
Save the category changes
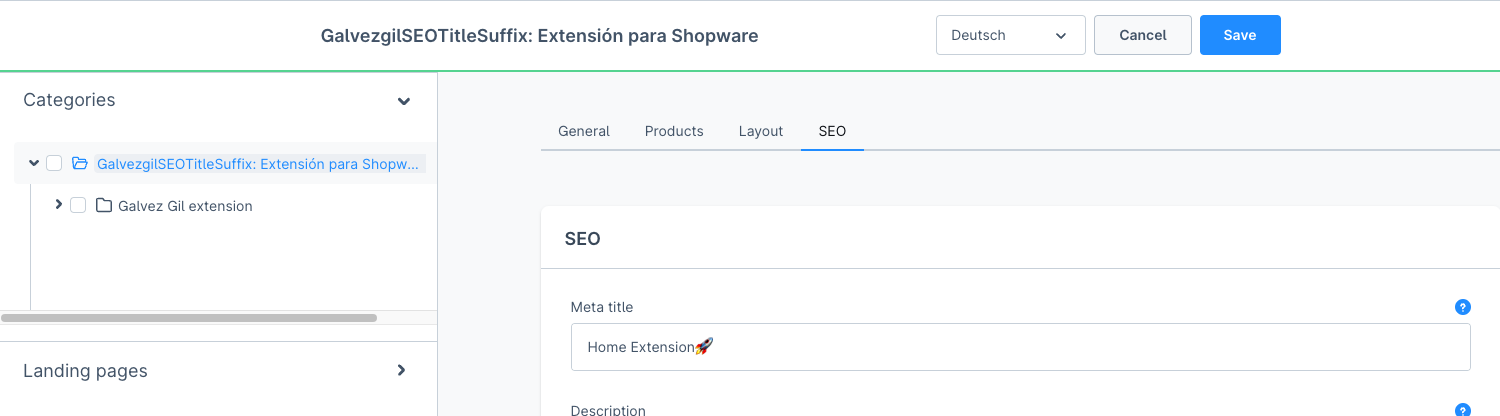point(1240,35)
